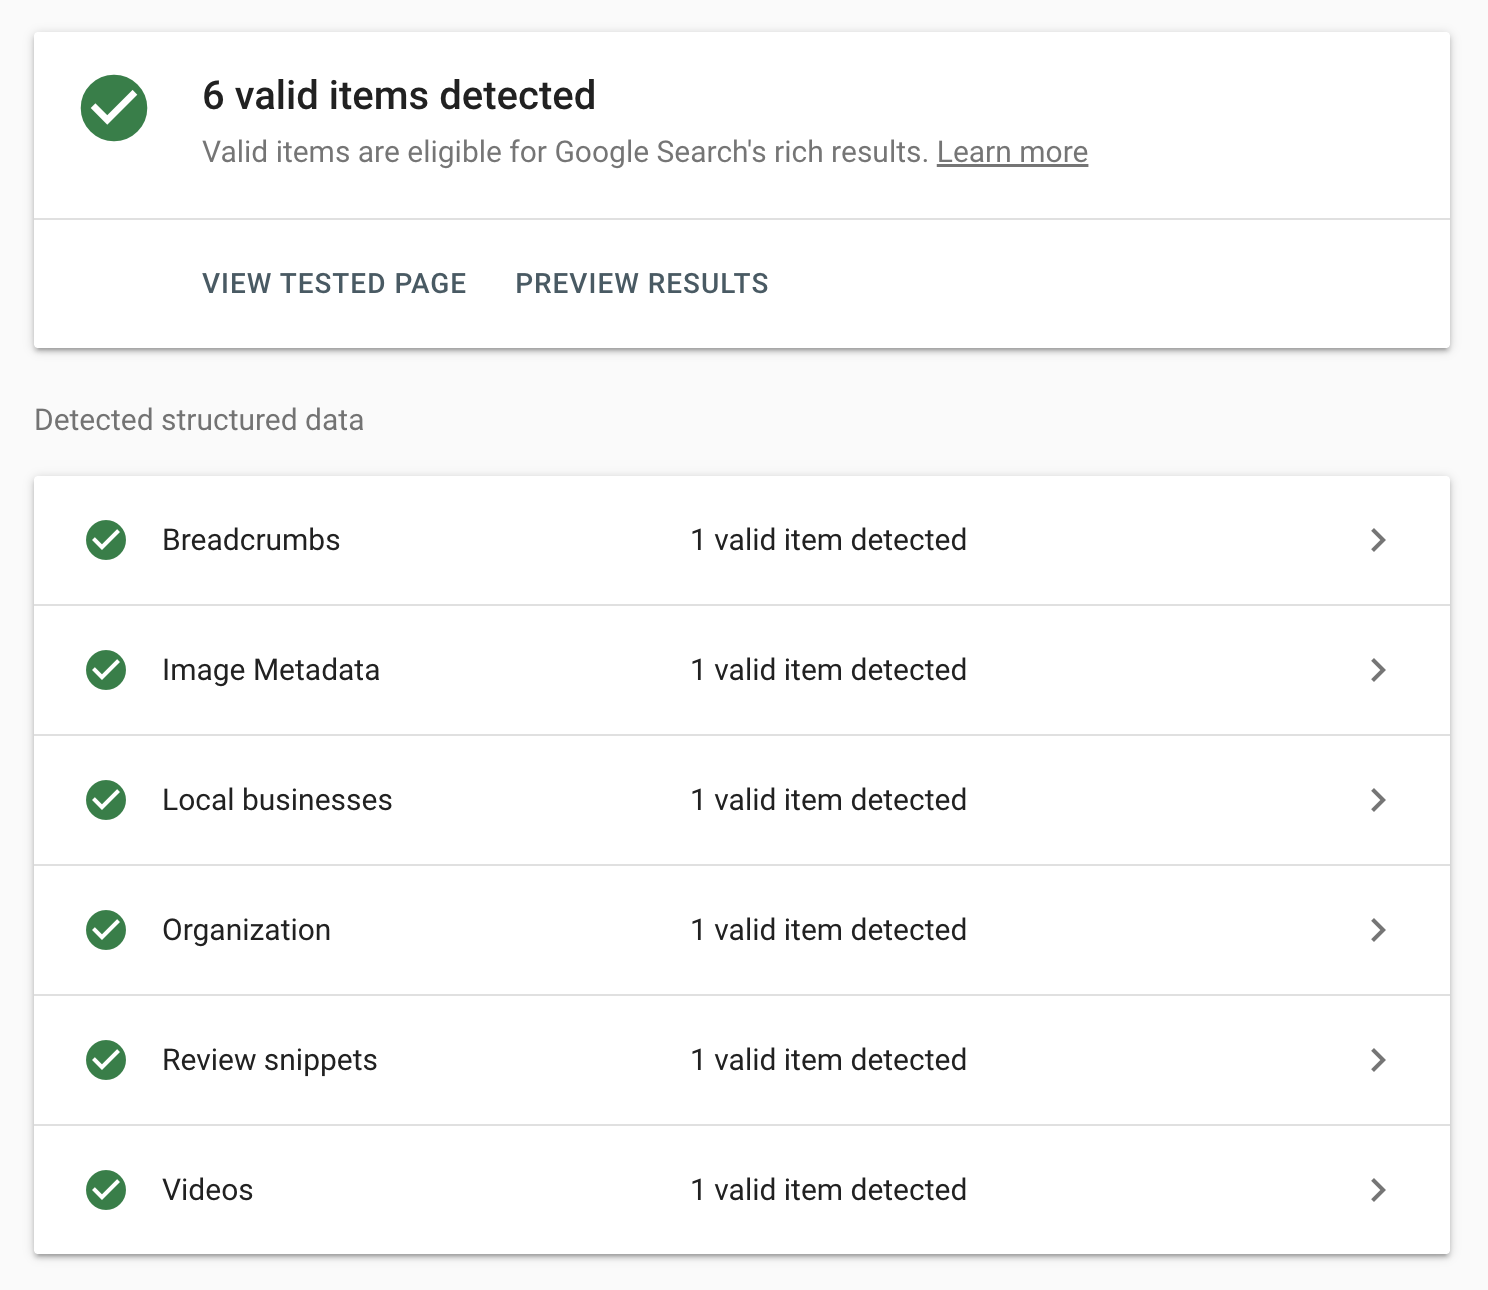Click VIEW TESTED PAGE
The height and width of the screenshot is (1290, 1488).
pyautogui.click(x=334, y=283)
